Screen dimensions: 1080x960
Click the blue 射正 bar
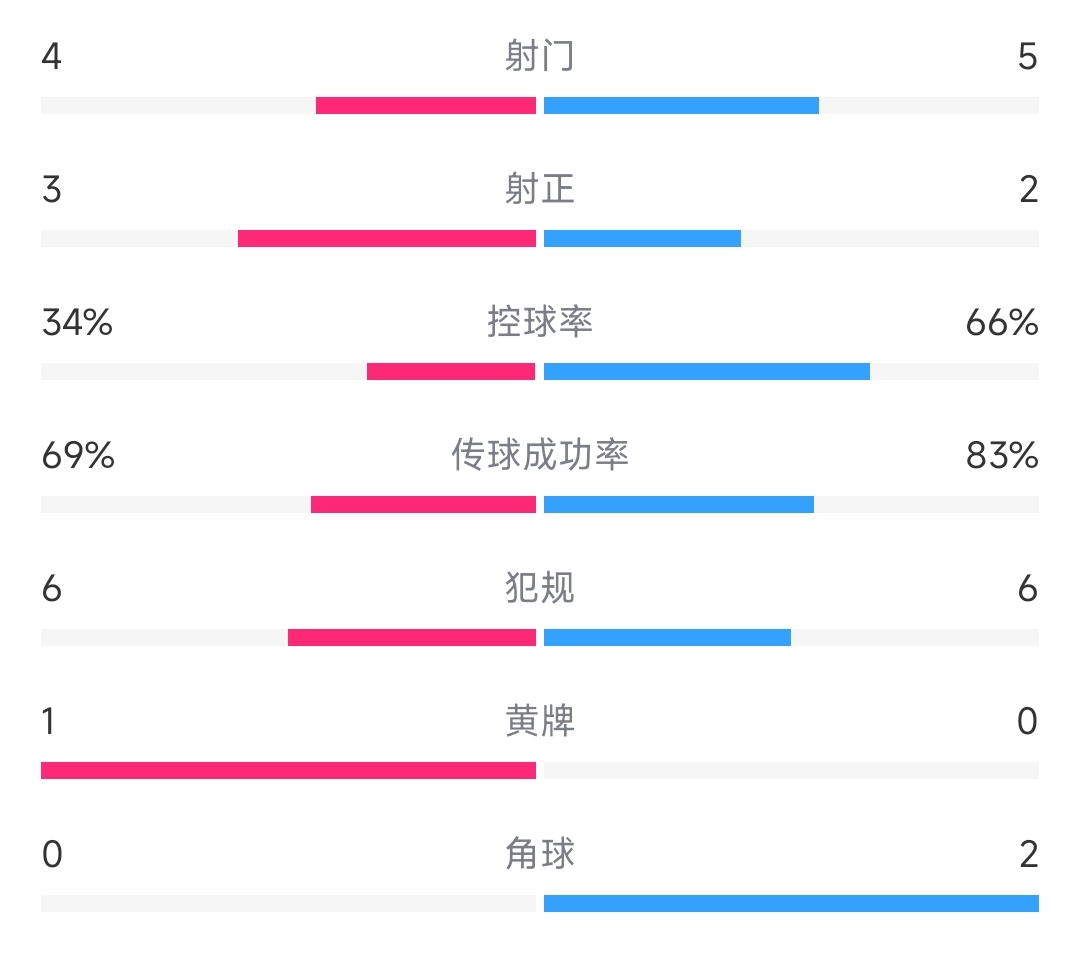coord(643,238)
